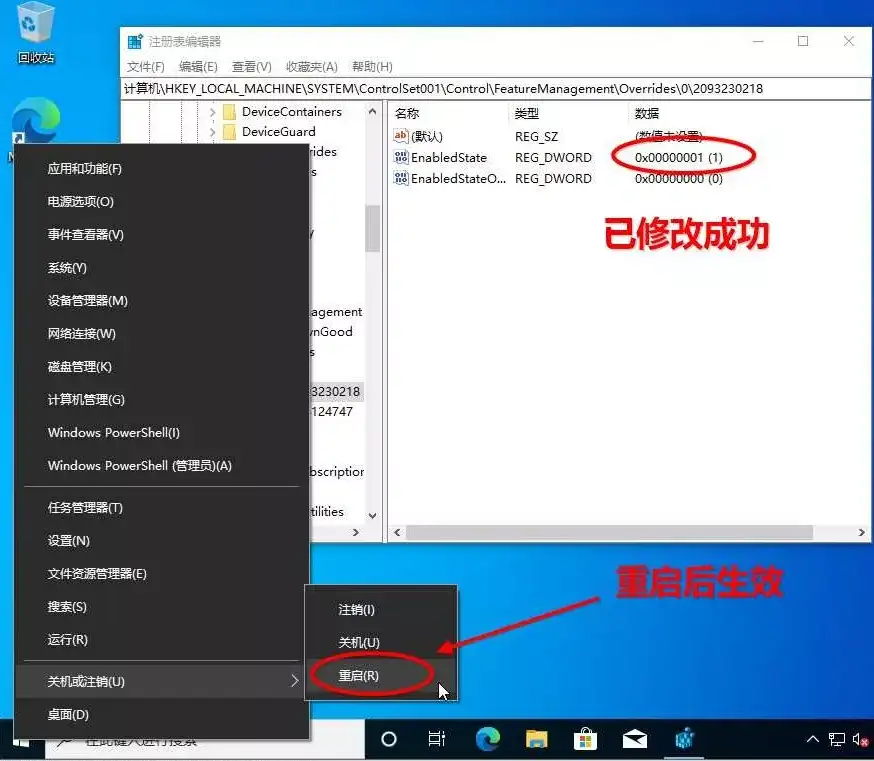The image size is (874, 761).
Task: Select the EnabledState DWORD value
Action: coord(449,158)
